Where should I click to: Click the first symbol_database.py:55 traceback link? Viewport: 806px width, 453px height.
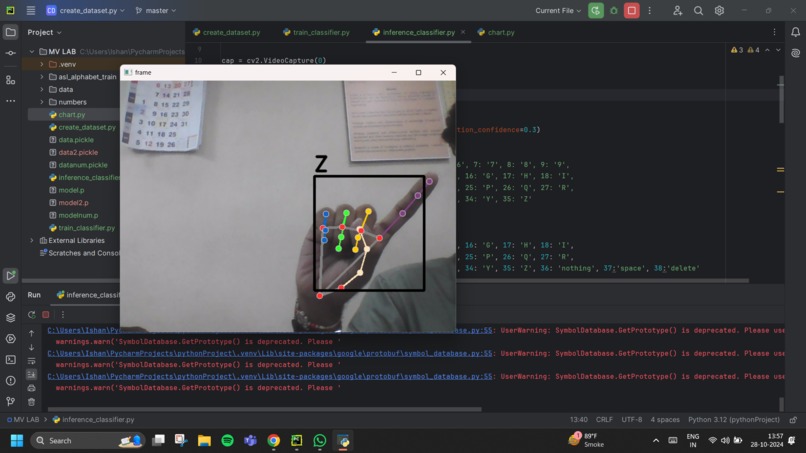pos(474,330)
